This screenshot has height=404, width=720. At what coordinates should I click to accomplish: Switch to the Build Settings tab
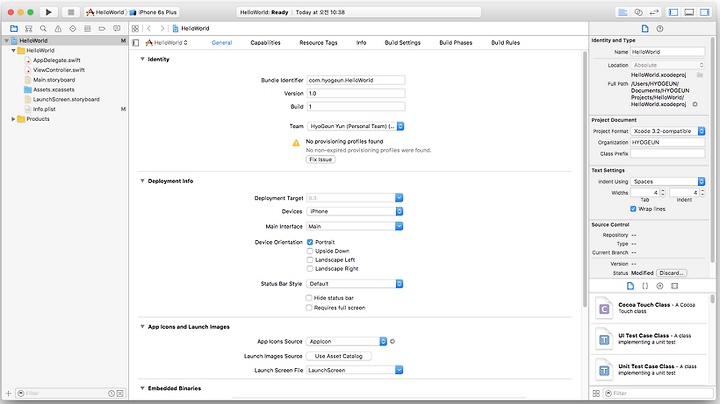click(403, 43)
